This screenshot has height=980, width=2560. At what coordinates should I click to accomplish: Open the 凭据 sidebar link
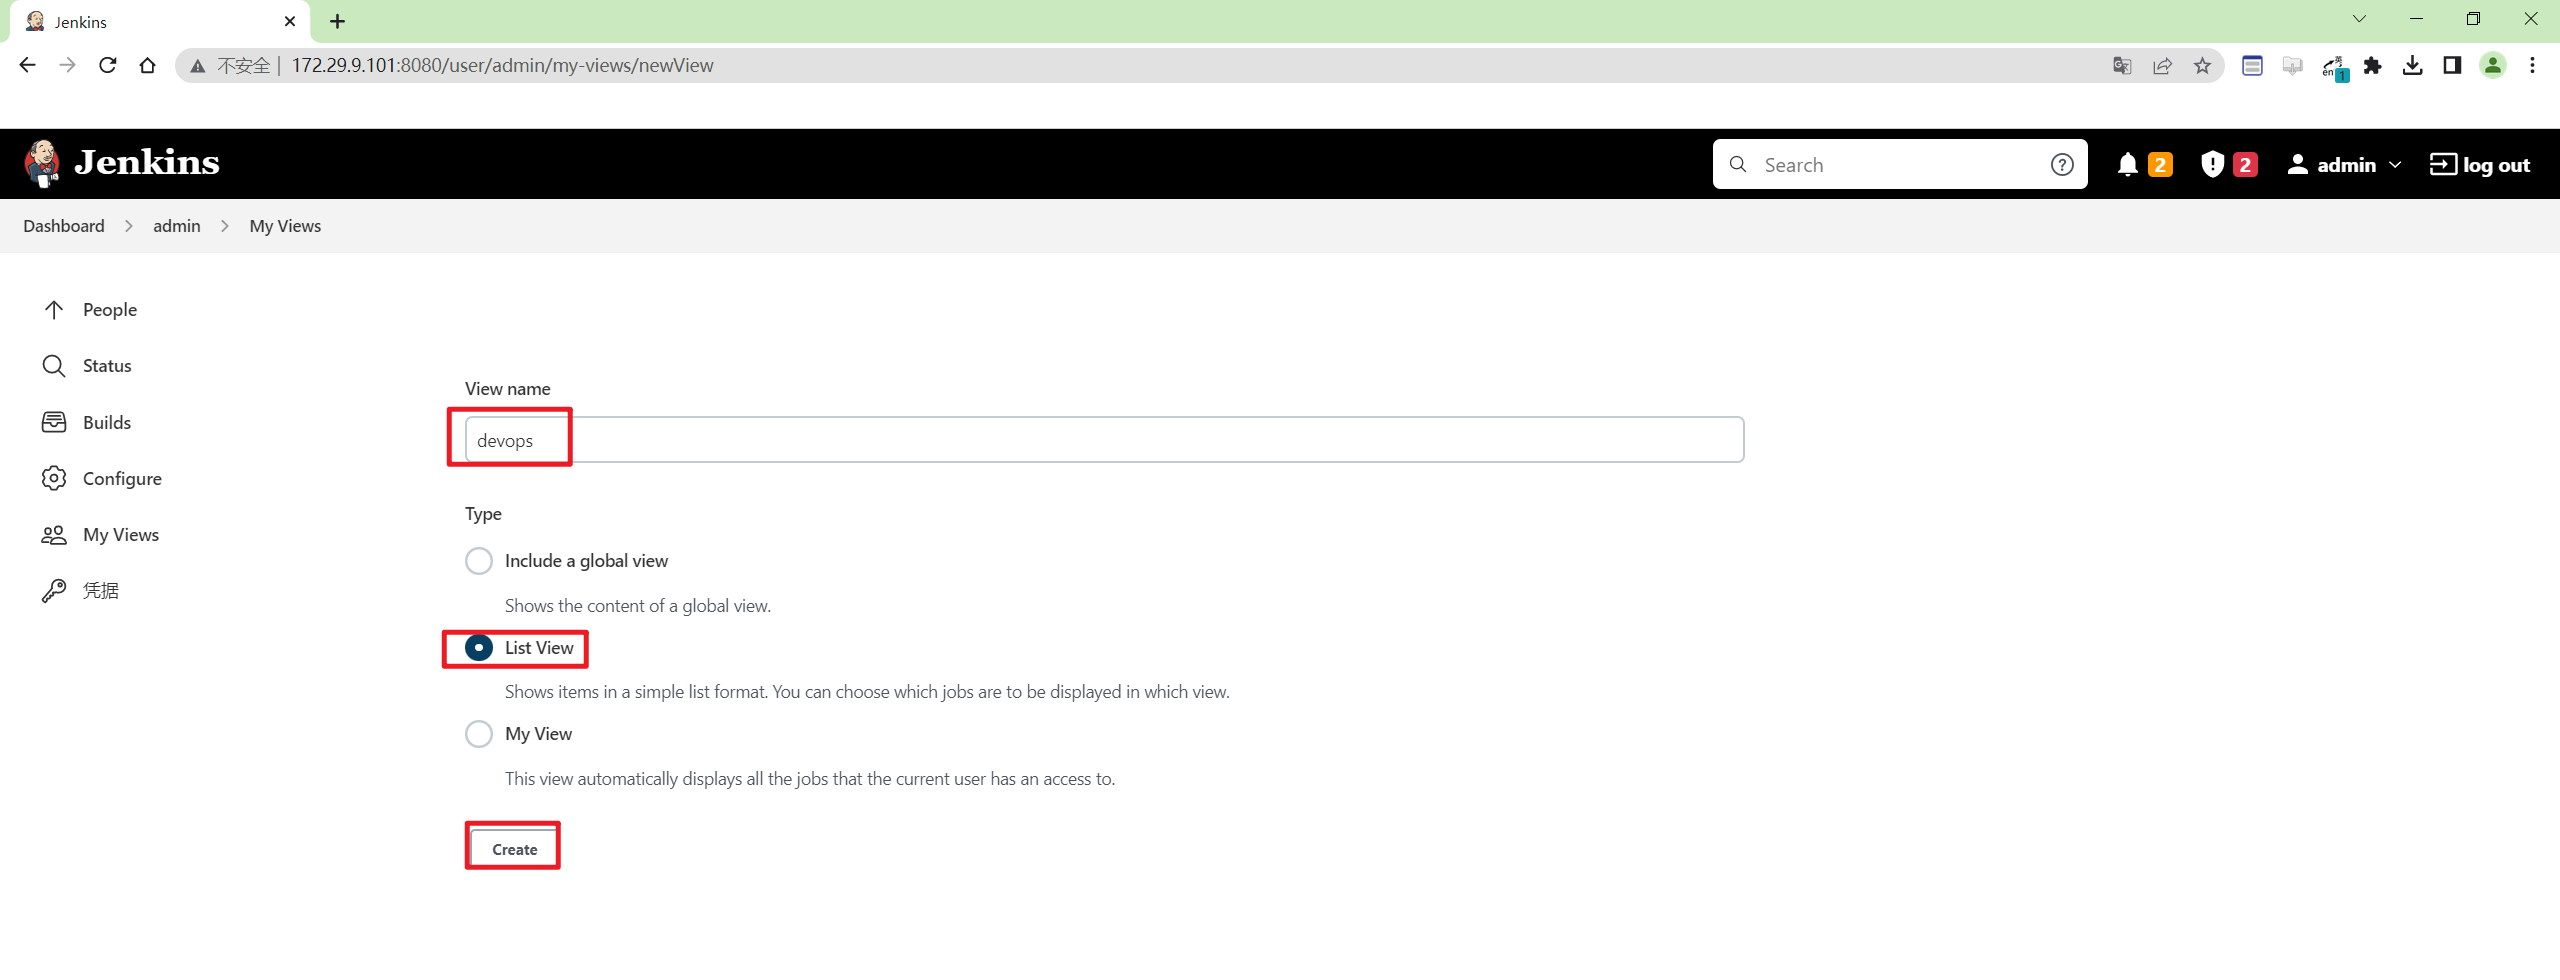click(100, 591)
